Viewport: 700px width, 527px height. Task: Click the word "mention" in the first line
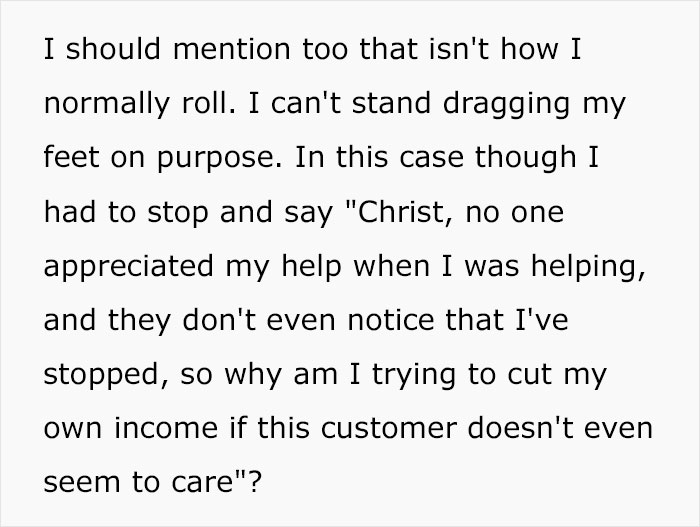pos(232,49)
